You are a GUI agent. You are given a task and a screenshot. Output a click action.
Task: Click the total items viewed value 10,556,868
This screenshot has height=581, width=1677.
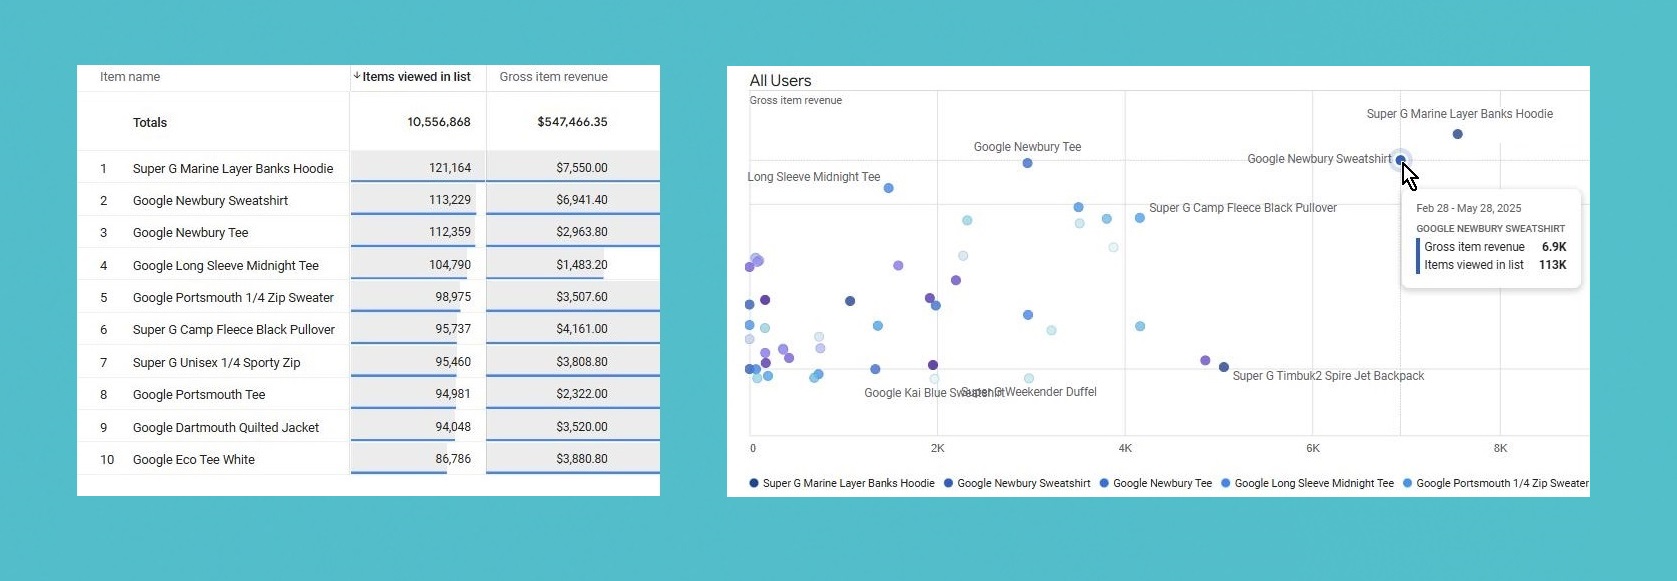[438, 122]
